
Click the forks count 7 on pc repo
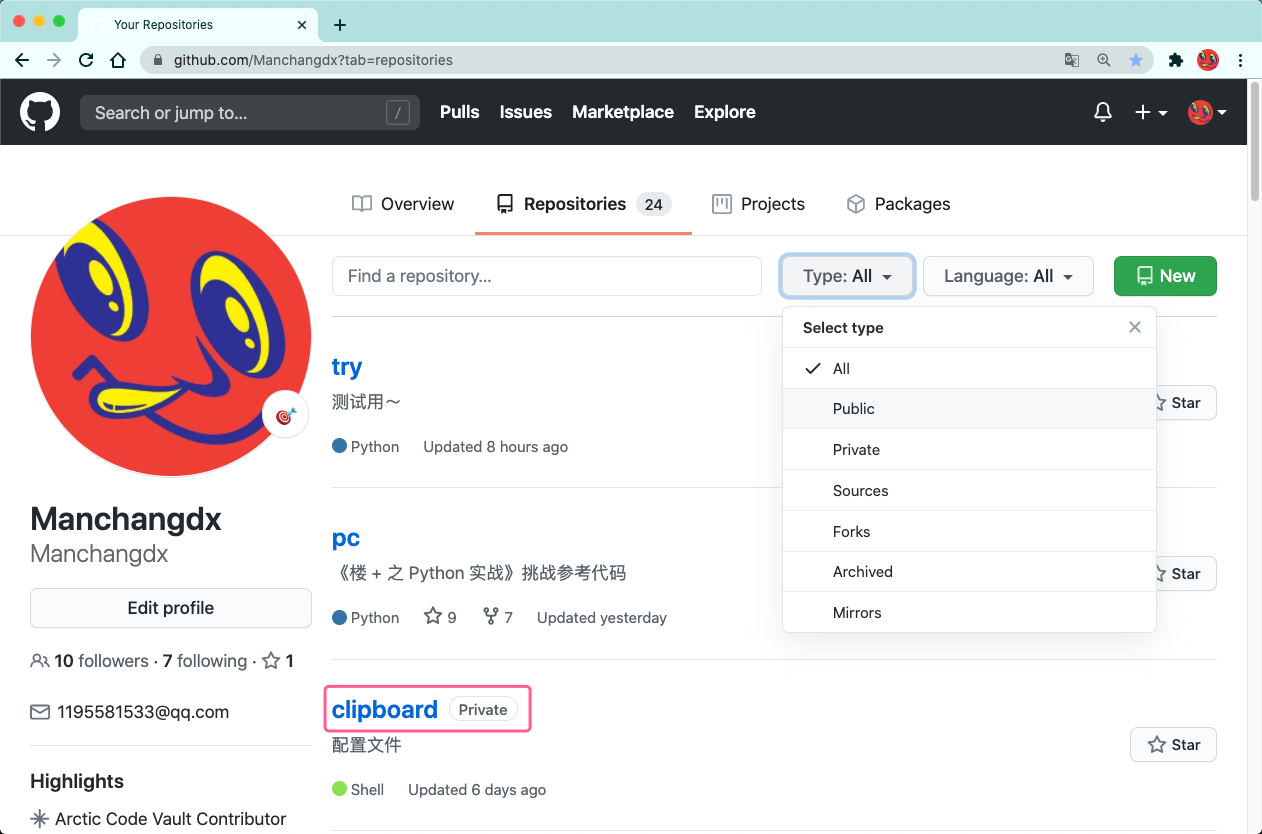coord(498,617)
